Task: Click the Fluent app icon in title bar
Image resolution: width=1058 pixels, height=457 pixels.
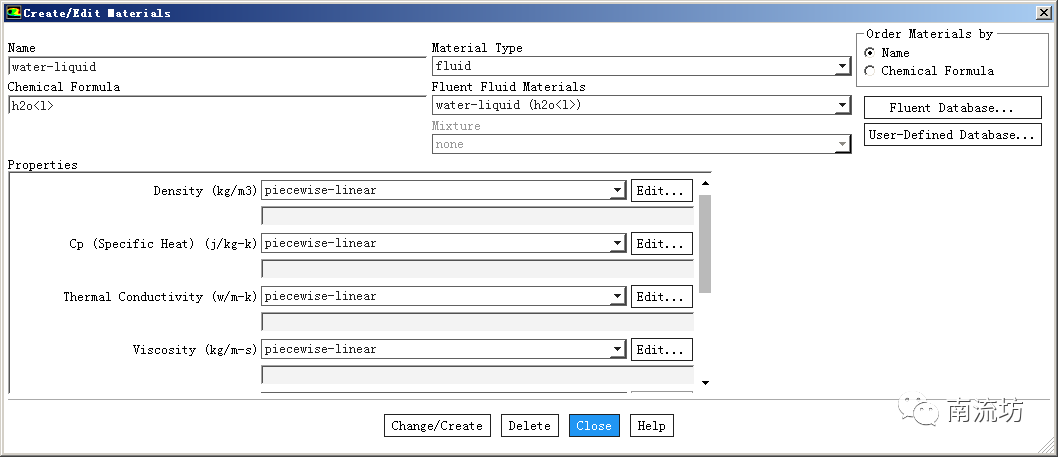Action: pyautogui.click(x=13, y=12)
